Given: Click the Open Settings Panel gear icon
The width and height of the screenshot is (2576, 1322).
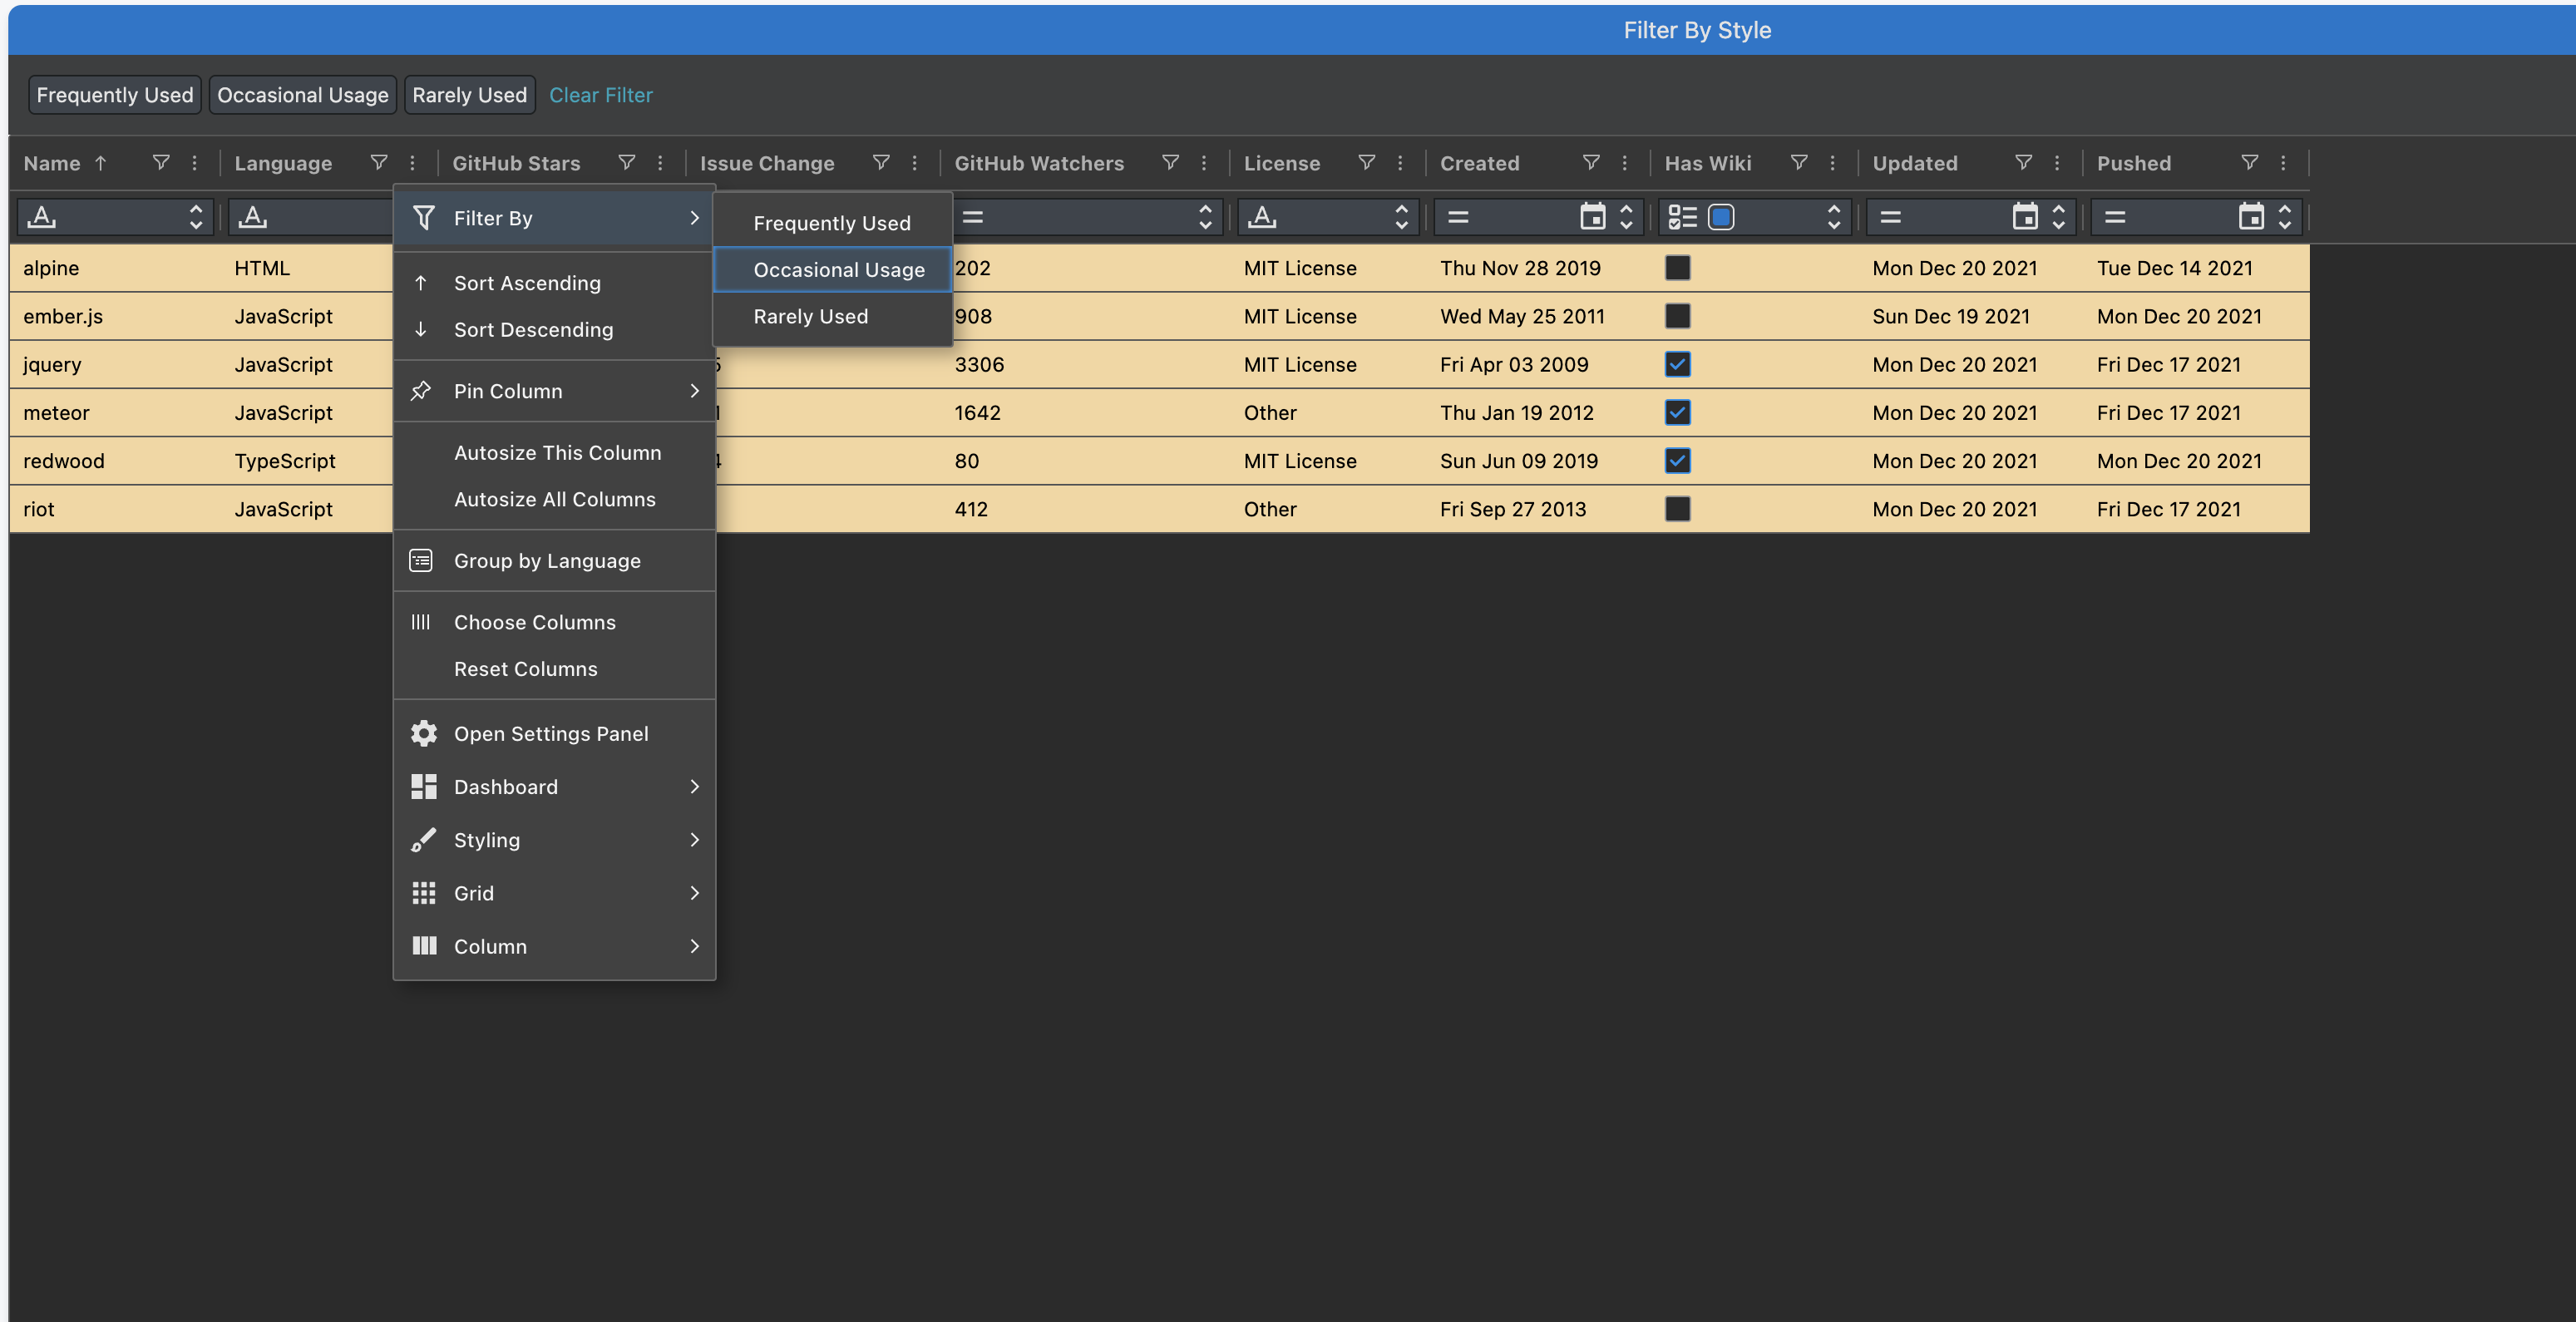Looking at the screenshot, I should (423, 734).
